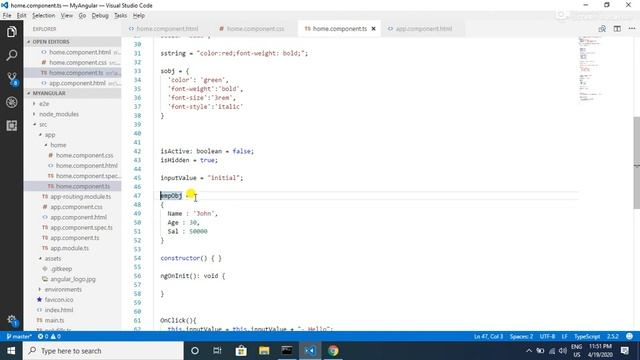Click the volume icon in system tray

563,351
